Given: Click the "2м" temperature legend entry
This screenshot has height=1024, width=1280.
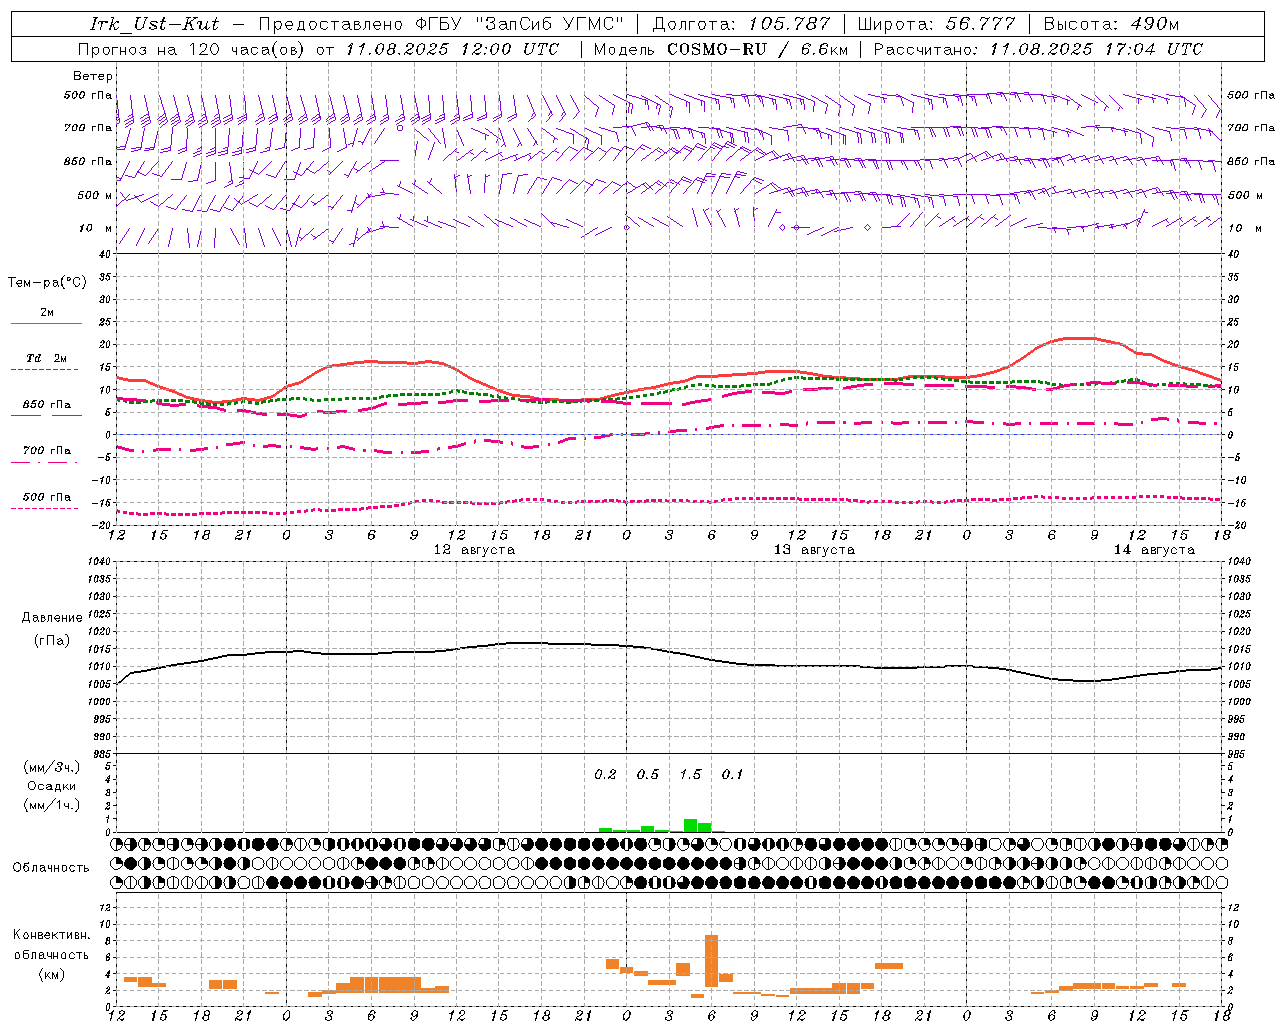Looking at the screenshot, I should pos(47,313).
